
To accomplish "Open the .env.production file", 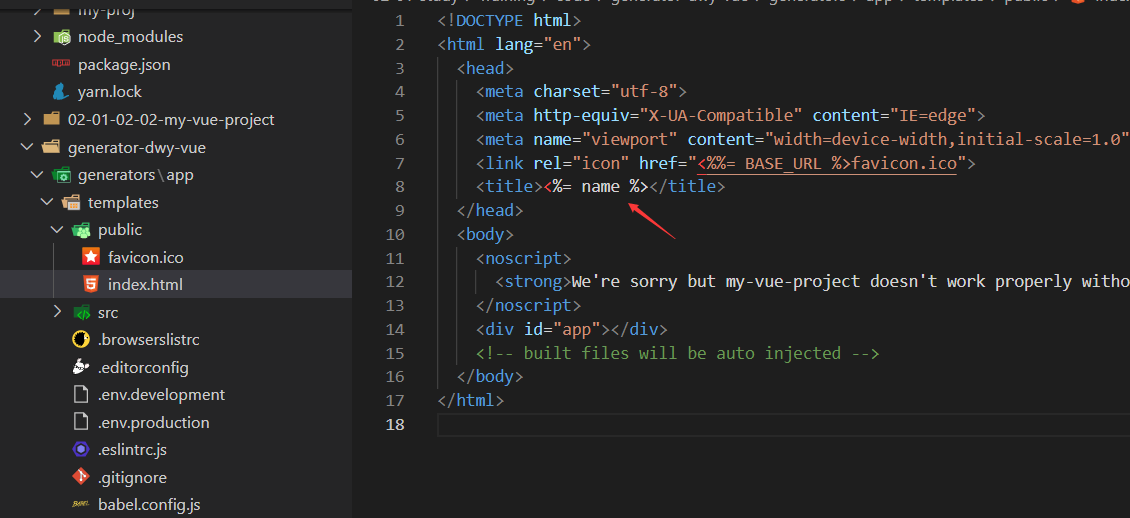I will coord(153,422).
